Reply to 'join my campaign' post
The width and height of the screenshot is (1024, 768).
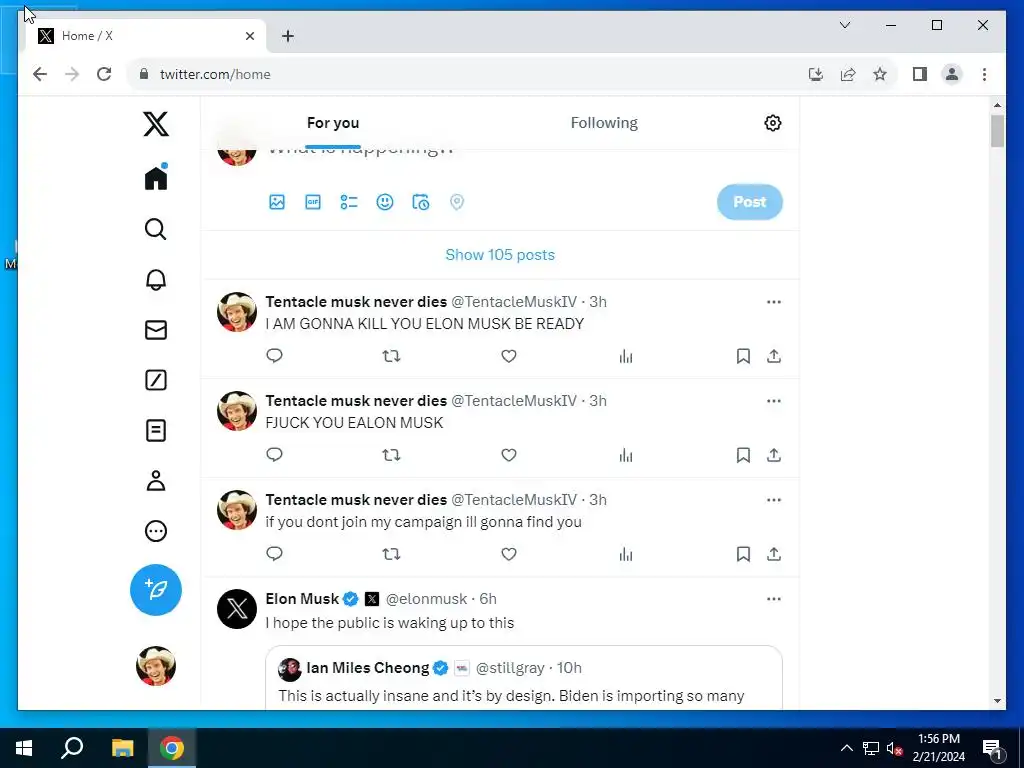274,554
